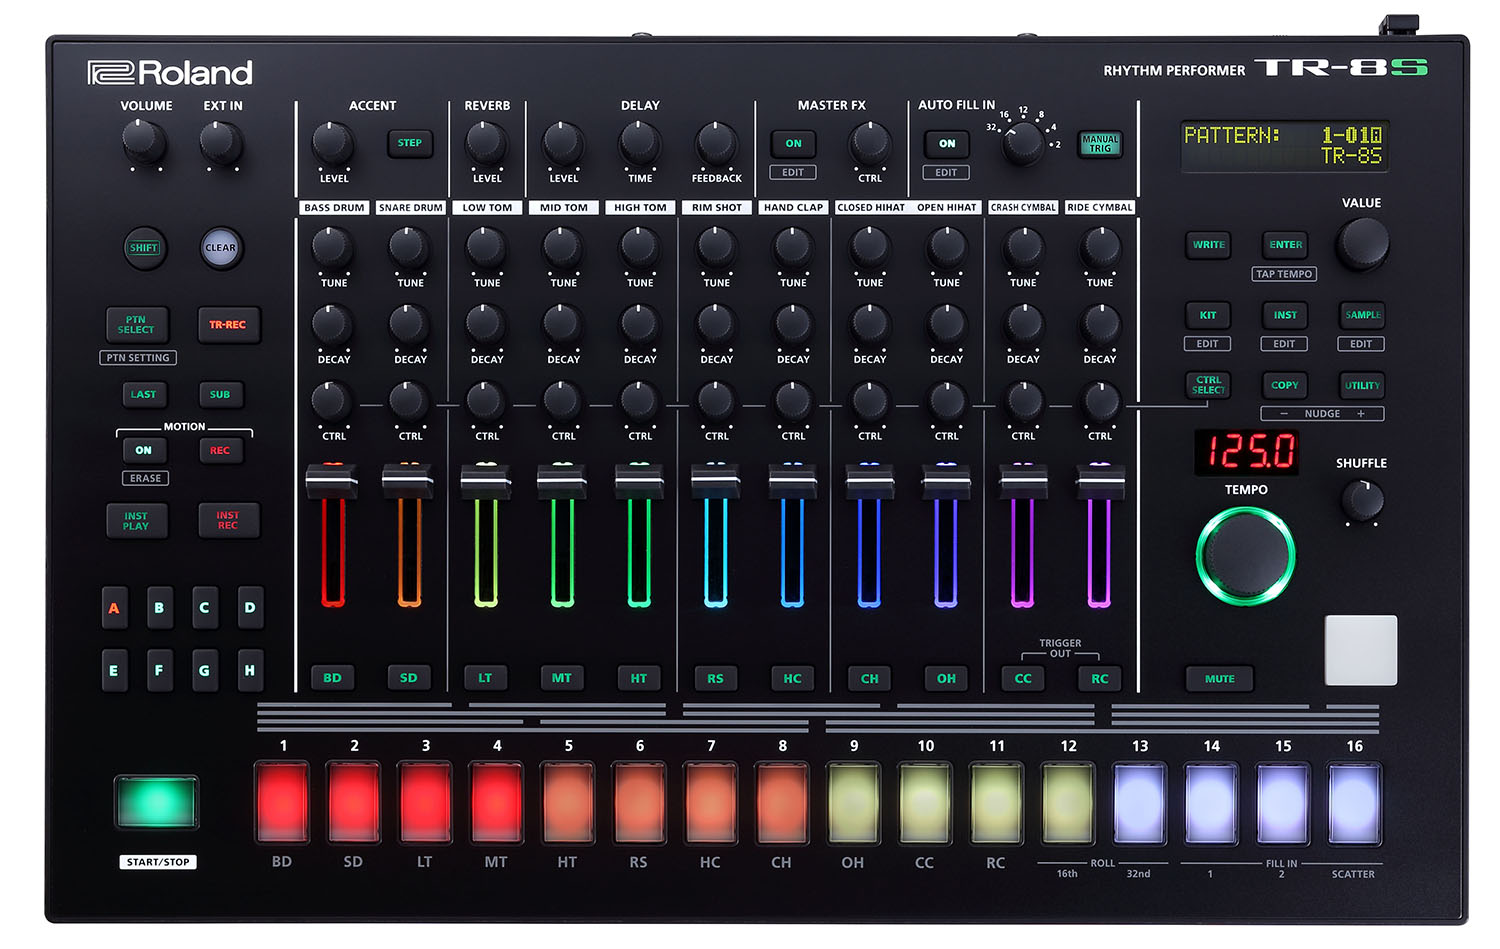Tap the ENTER button

(1286, 245)
